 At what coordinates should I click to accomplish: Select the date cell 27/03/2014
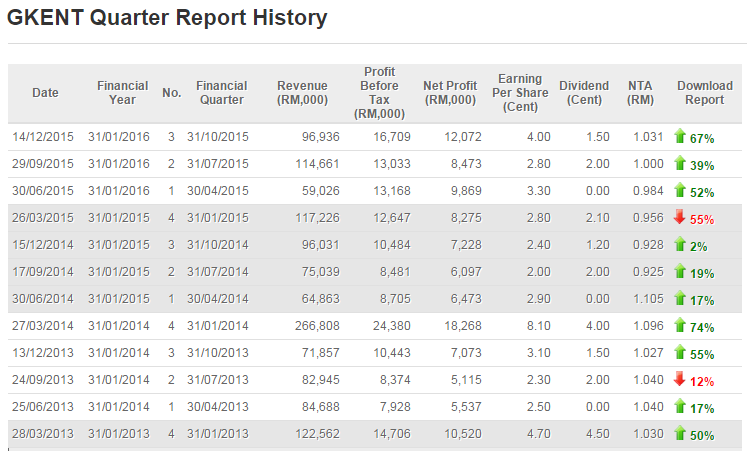point(43,326)
